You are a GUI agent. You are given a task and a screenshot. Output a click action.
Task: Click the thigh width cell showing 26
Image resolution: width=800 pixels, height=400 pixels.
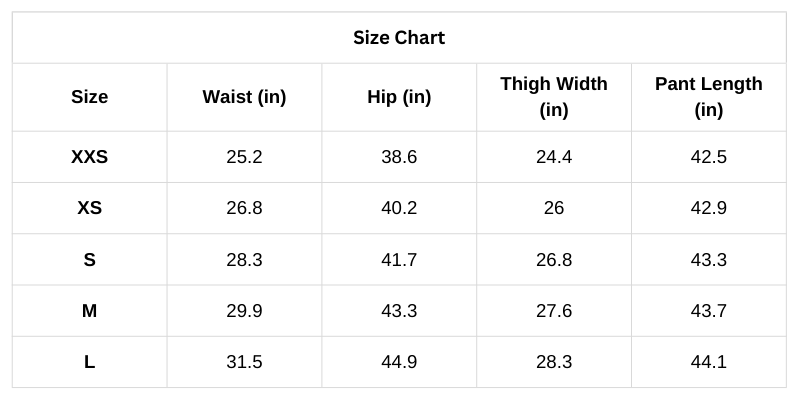point(554,208)
